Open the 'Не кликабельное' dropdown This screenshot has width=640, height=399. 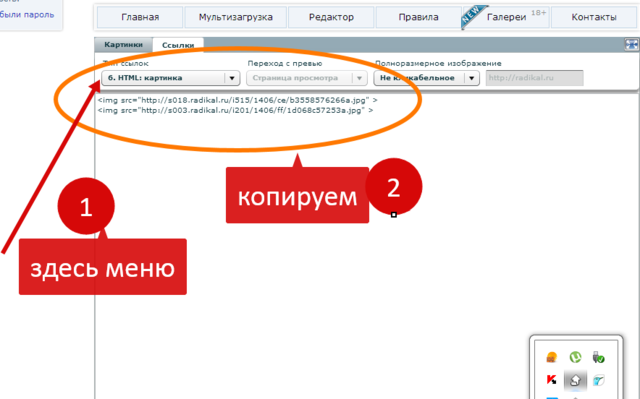426,78
